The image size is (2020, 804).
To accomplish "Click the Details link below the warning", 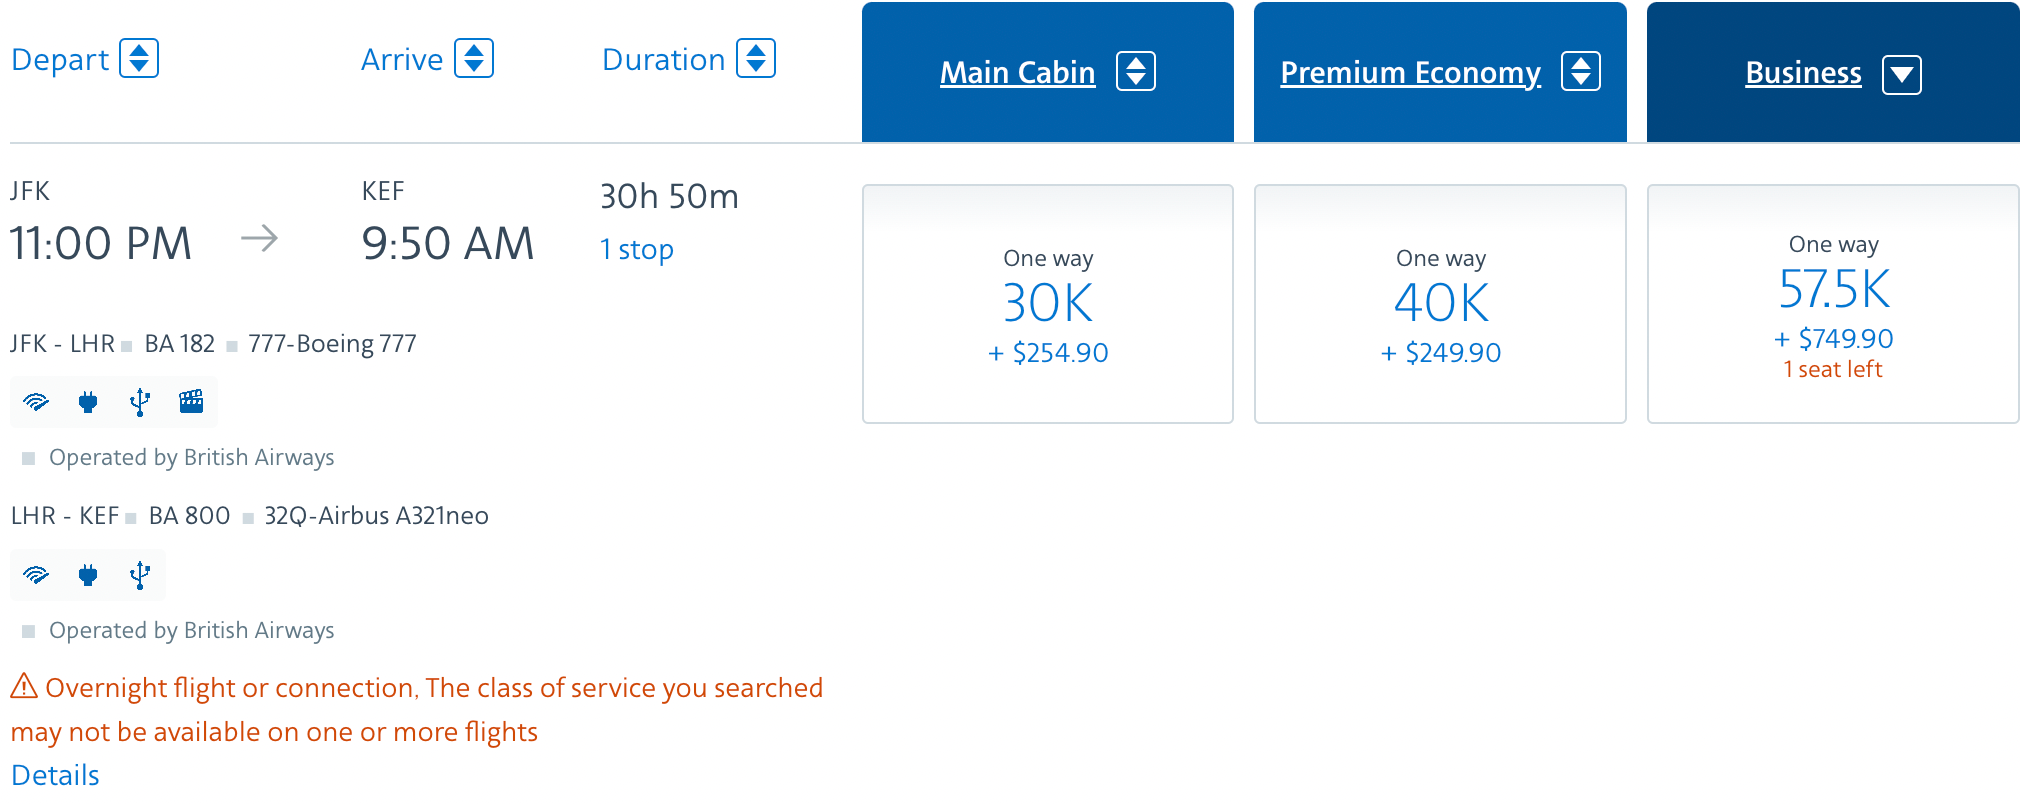I will tap(55, 775).
